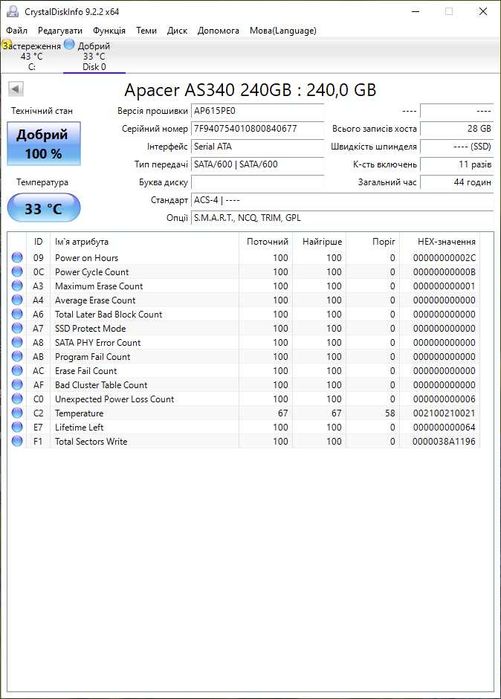501x699 pixels.
Task: Click the serial number field
Action: point(258,129)
